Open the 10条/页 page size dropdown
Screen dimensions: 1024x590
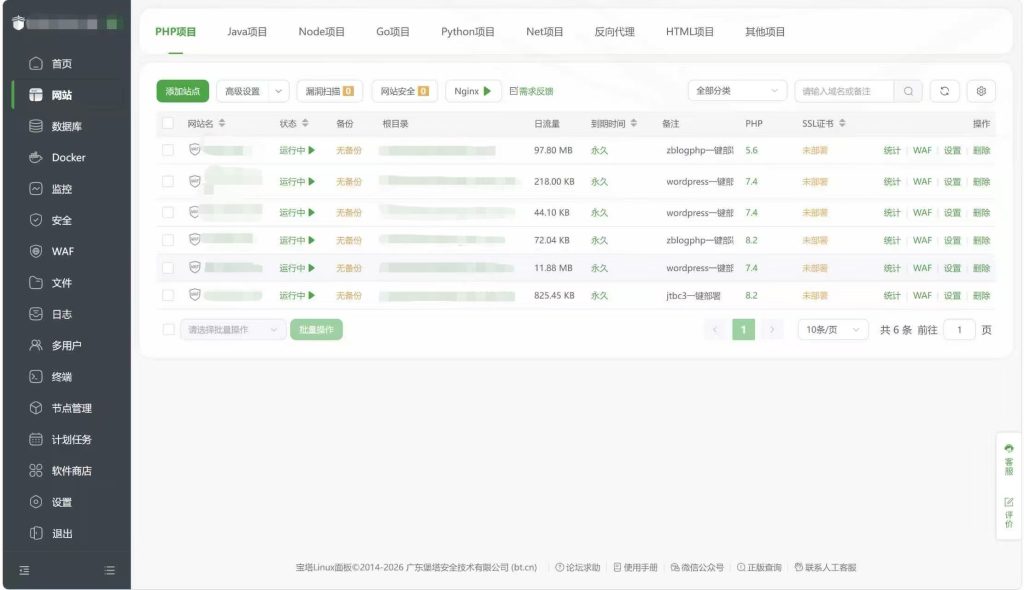833,330
